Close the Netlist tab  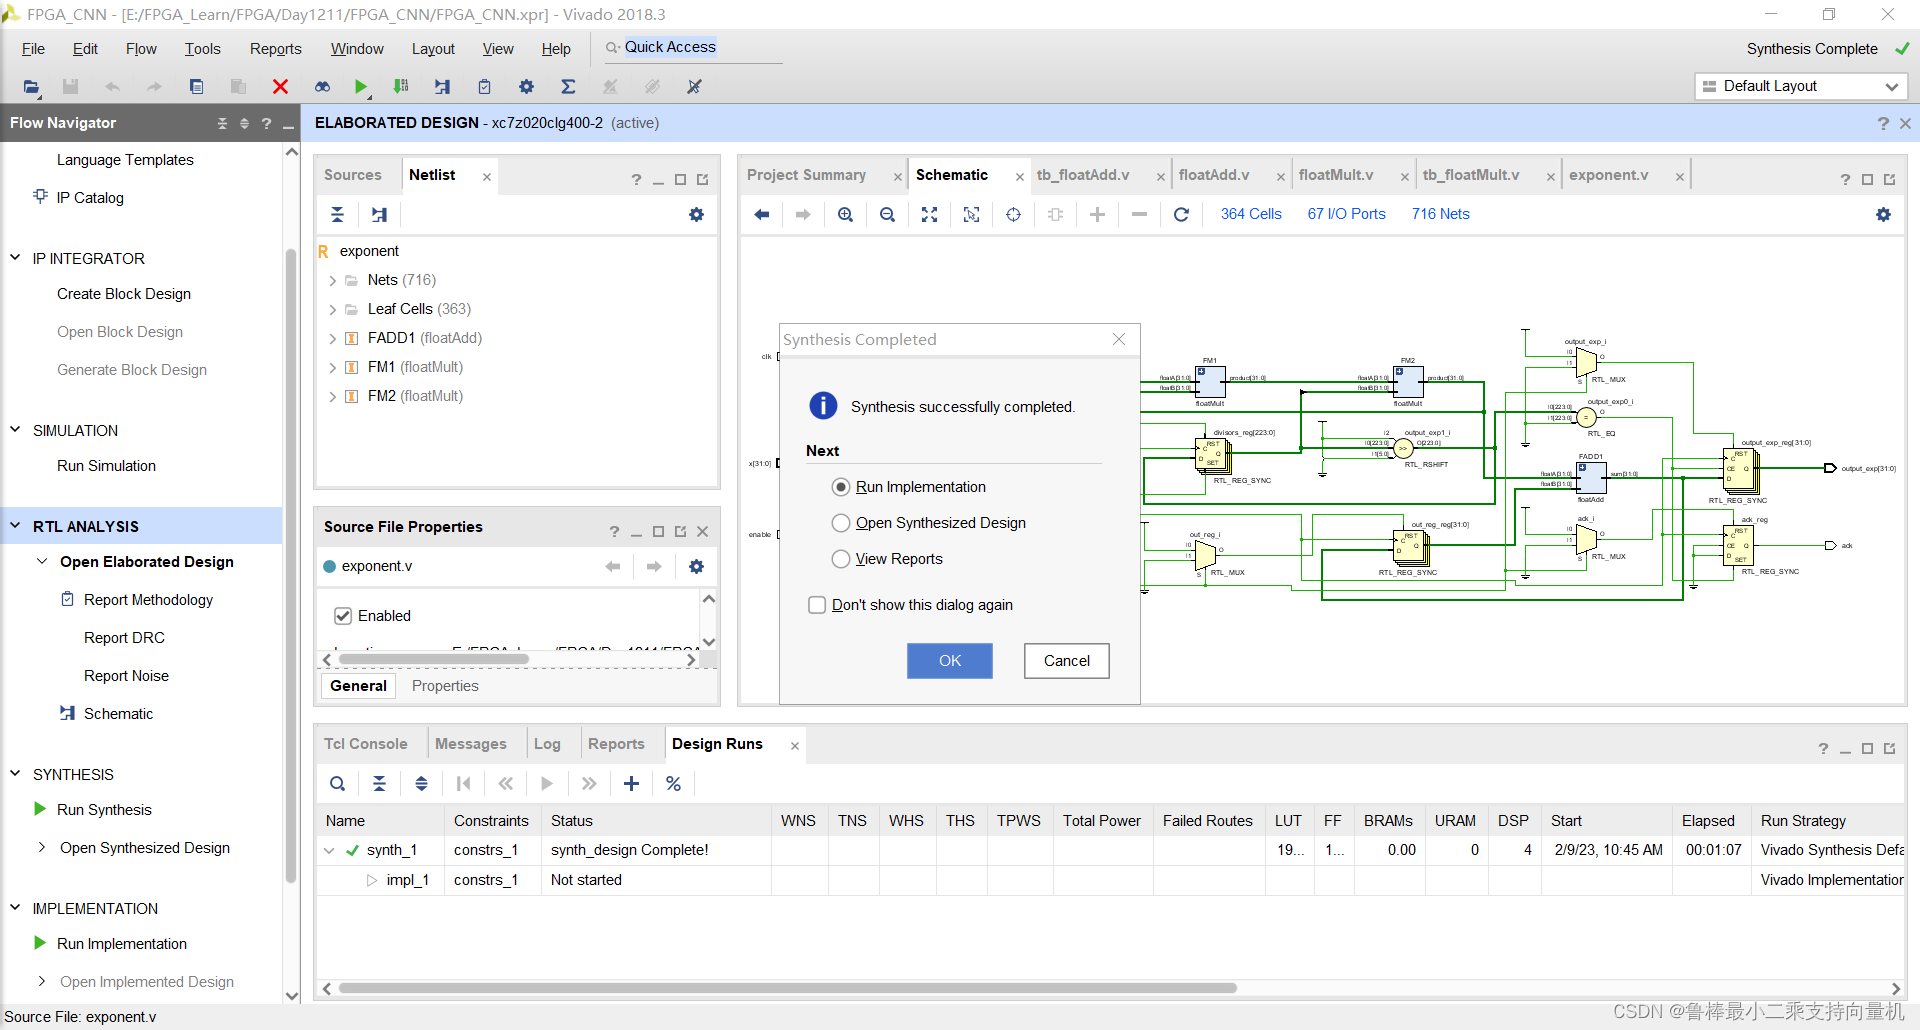point(487,177)
